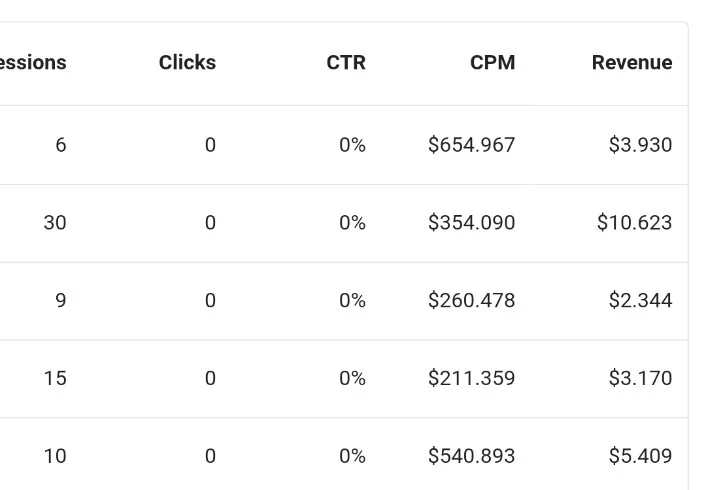Click the 0% CTR in first row
The image size is (706, 490).
pyautogui.click(x=352, y=145)
